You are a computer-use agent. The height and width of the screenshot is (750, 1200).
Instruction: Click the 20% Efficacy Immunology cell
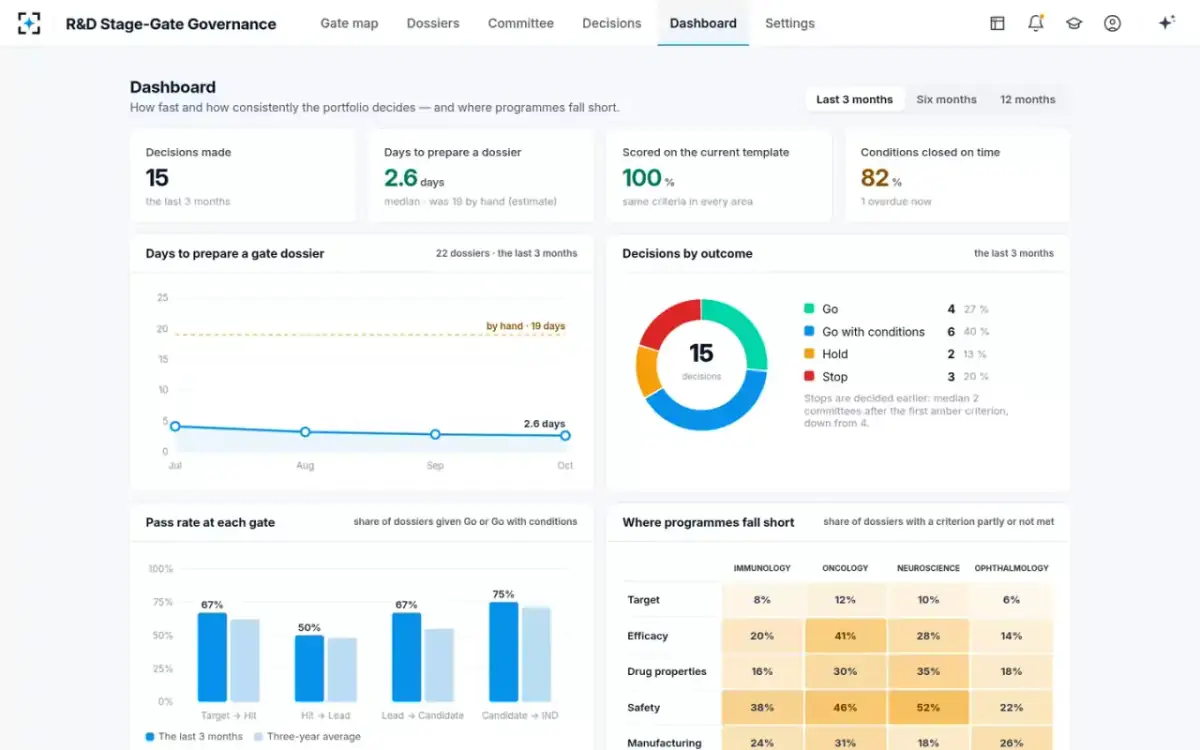point(762,636)
